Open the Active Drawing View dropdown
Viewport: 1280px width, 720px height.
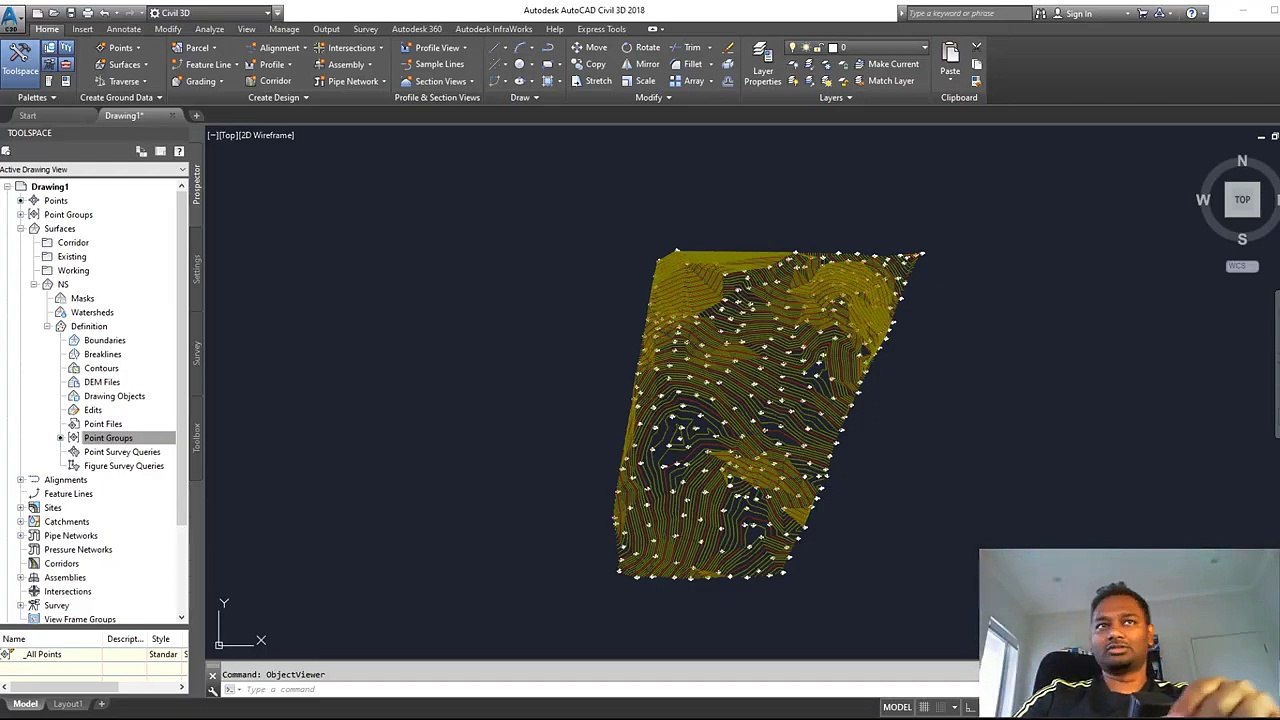click(x=93, y=170)
